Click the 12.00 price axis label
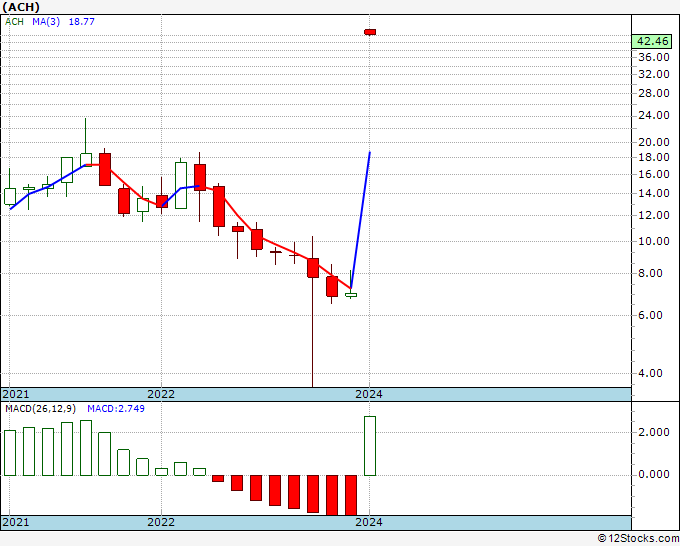 [x=654, y=215]
